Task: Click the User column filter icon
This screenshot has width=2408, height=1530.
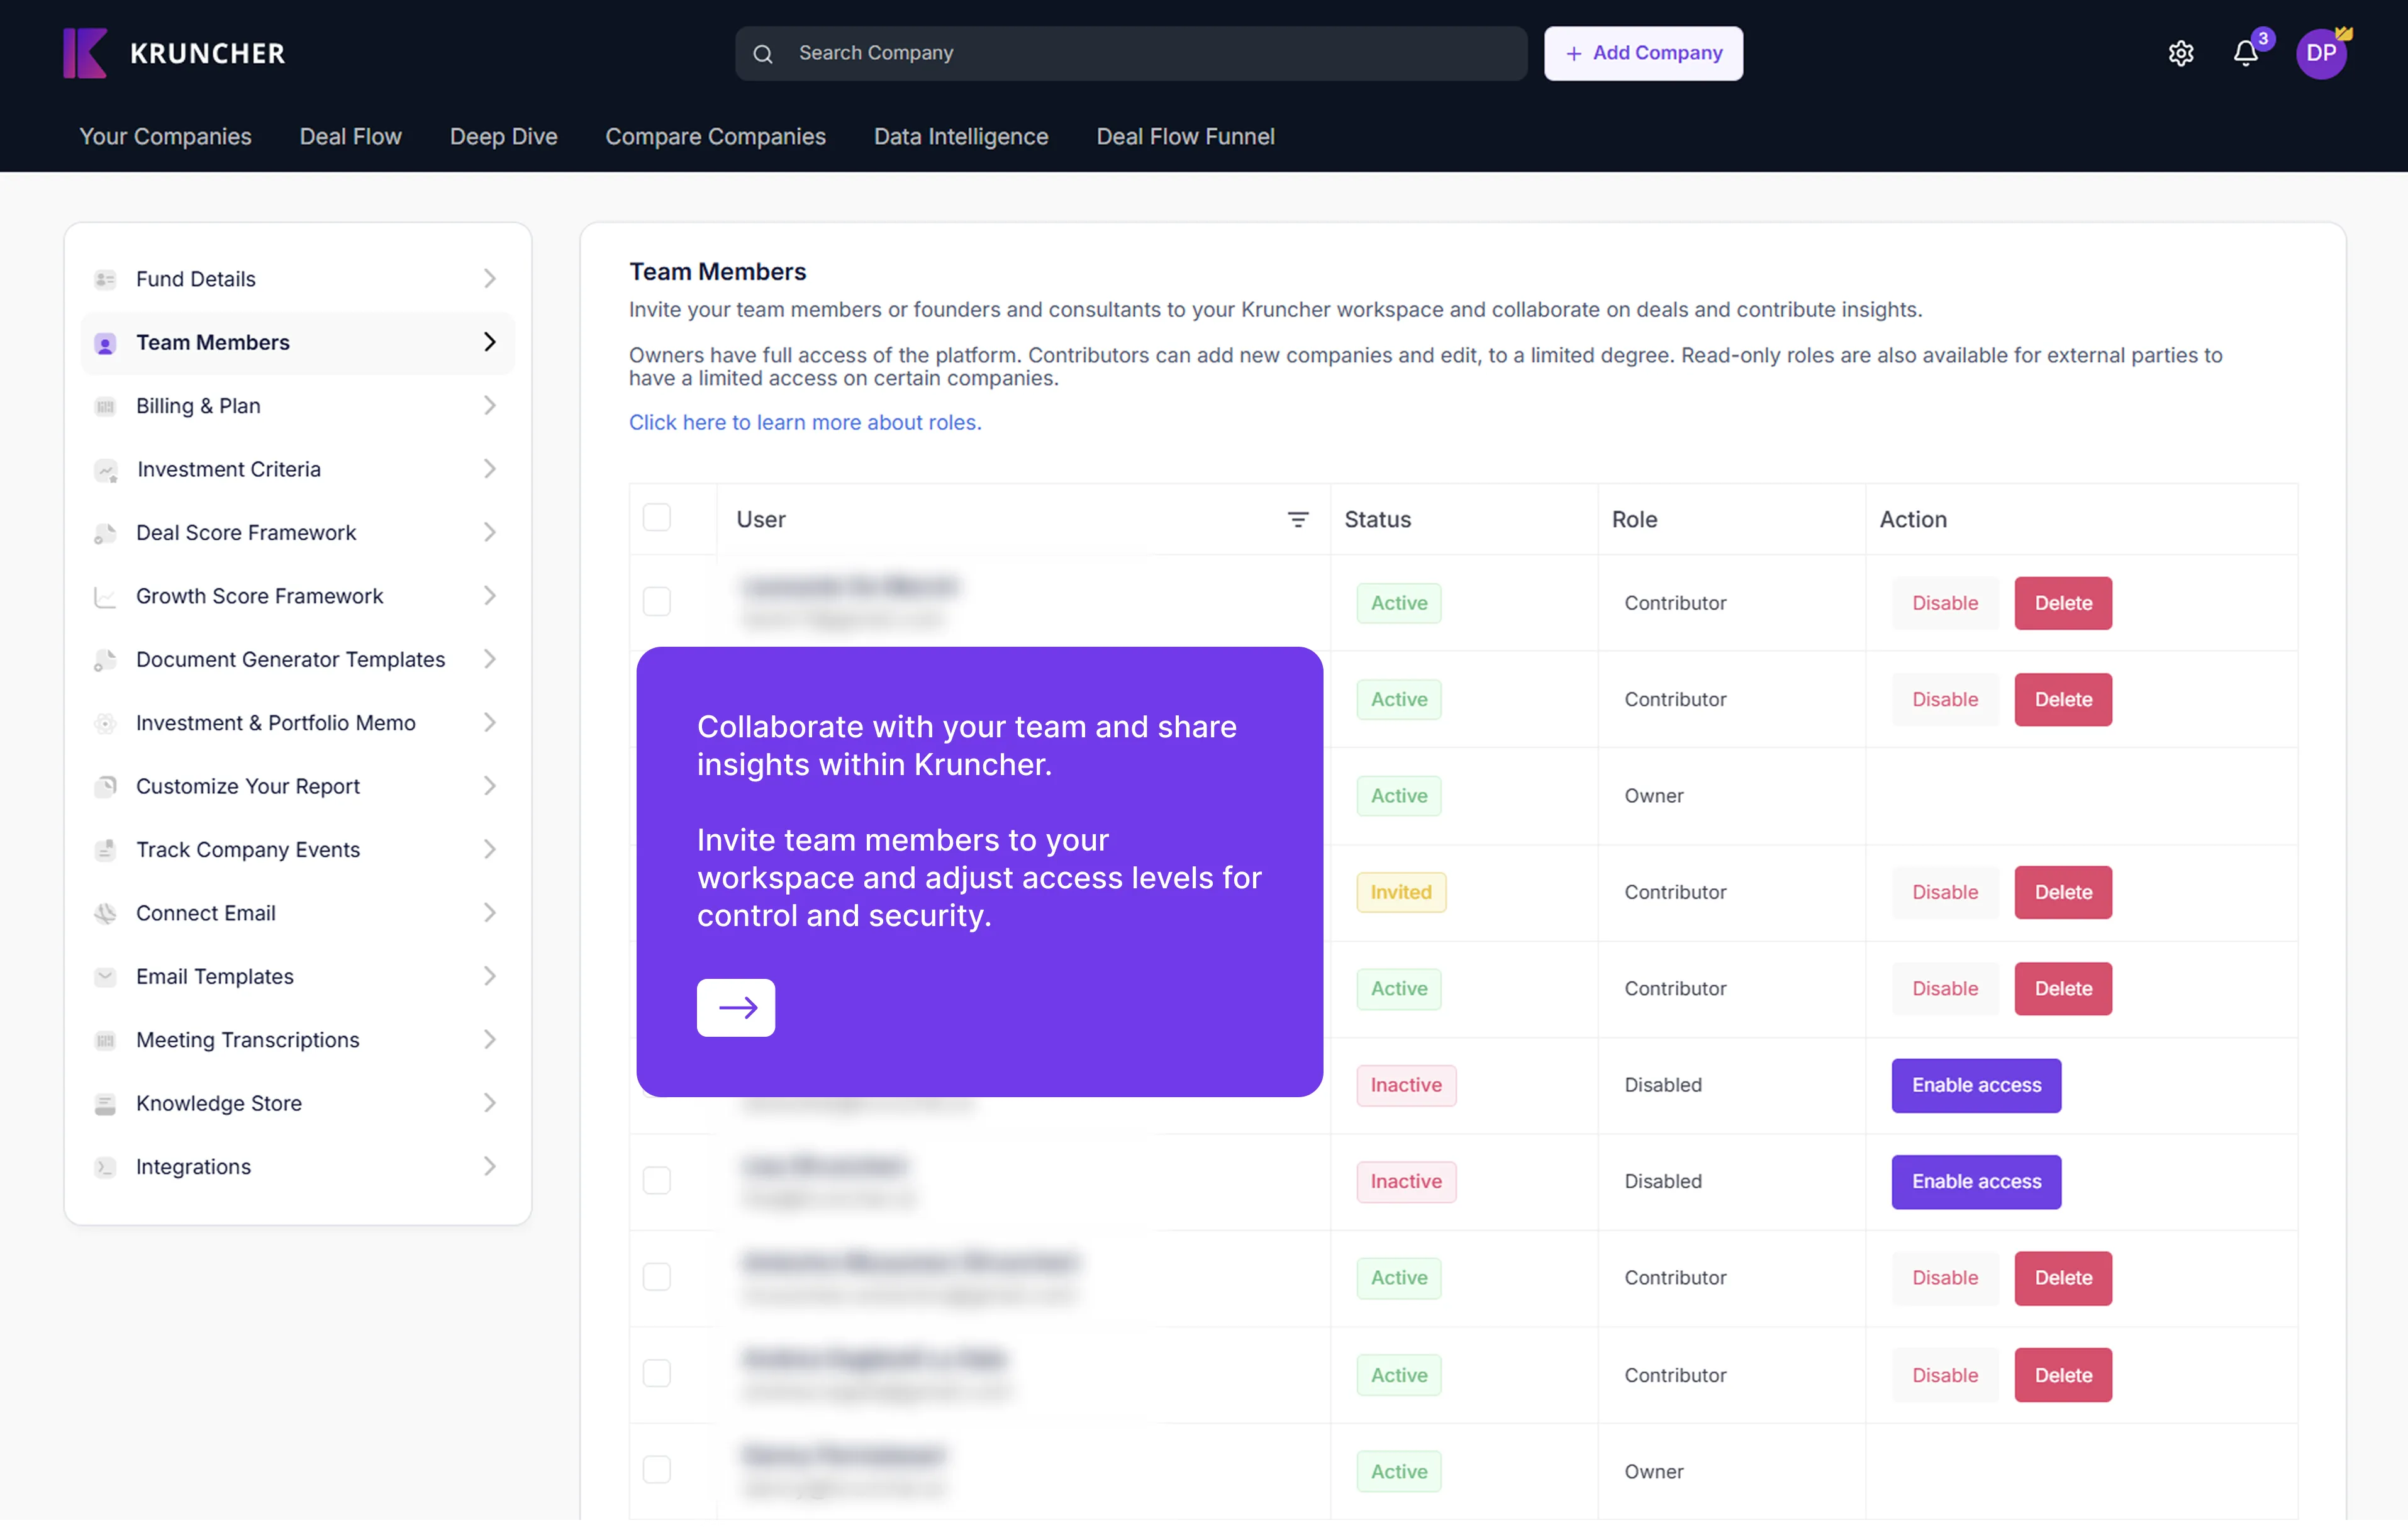Action: pyautogui.click(x=1297, y=519)
